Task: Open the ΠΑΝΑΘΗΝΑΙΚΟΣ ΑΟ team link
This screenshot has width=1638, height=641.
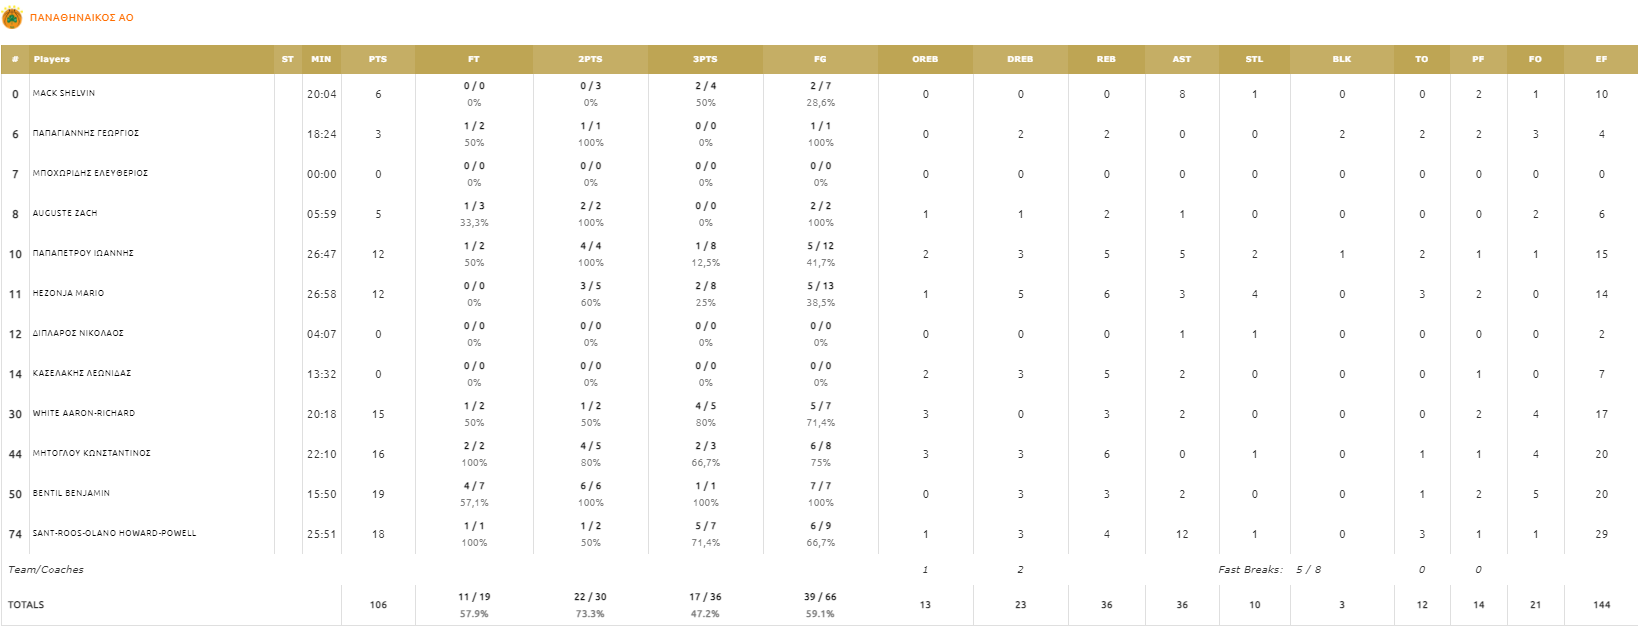Action: [82, 18]
